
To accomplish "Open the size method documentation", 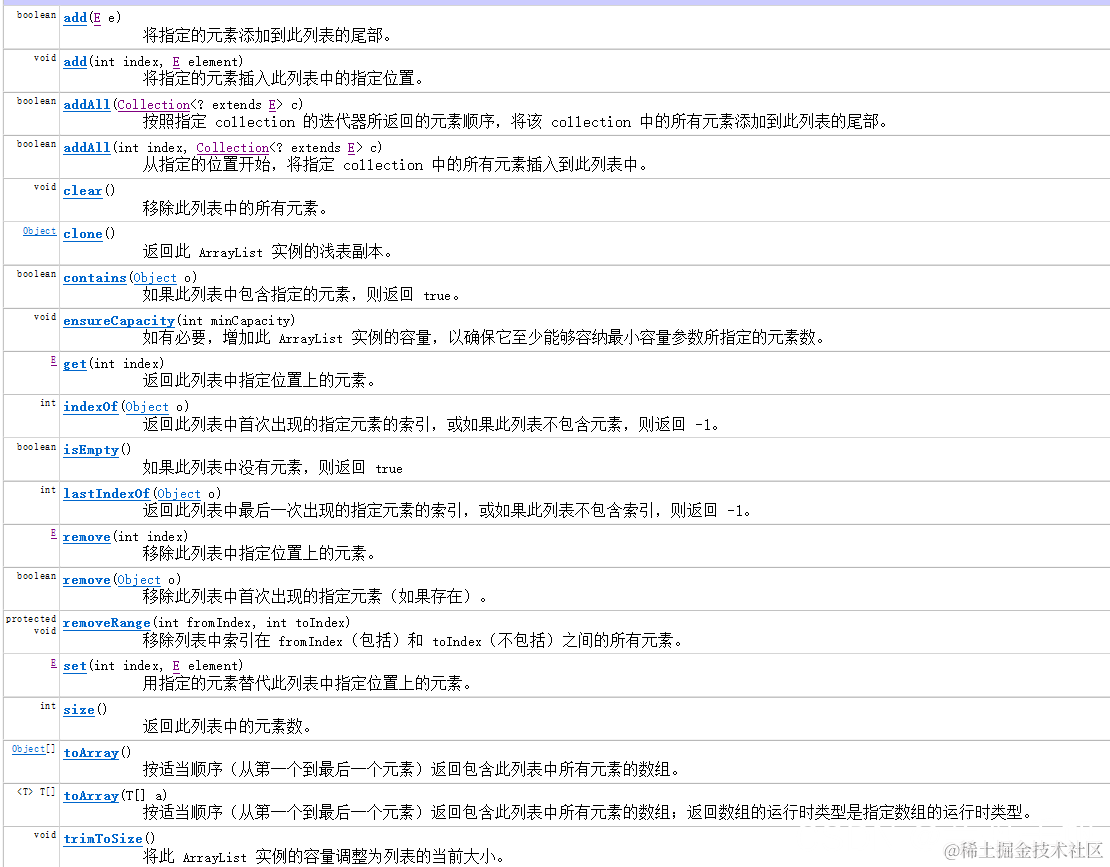I will click(78, 708).
